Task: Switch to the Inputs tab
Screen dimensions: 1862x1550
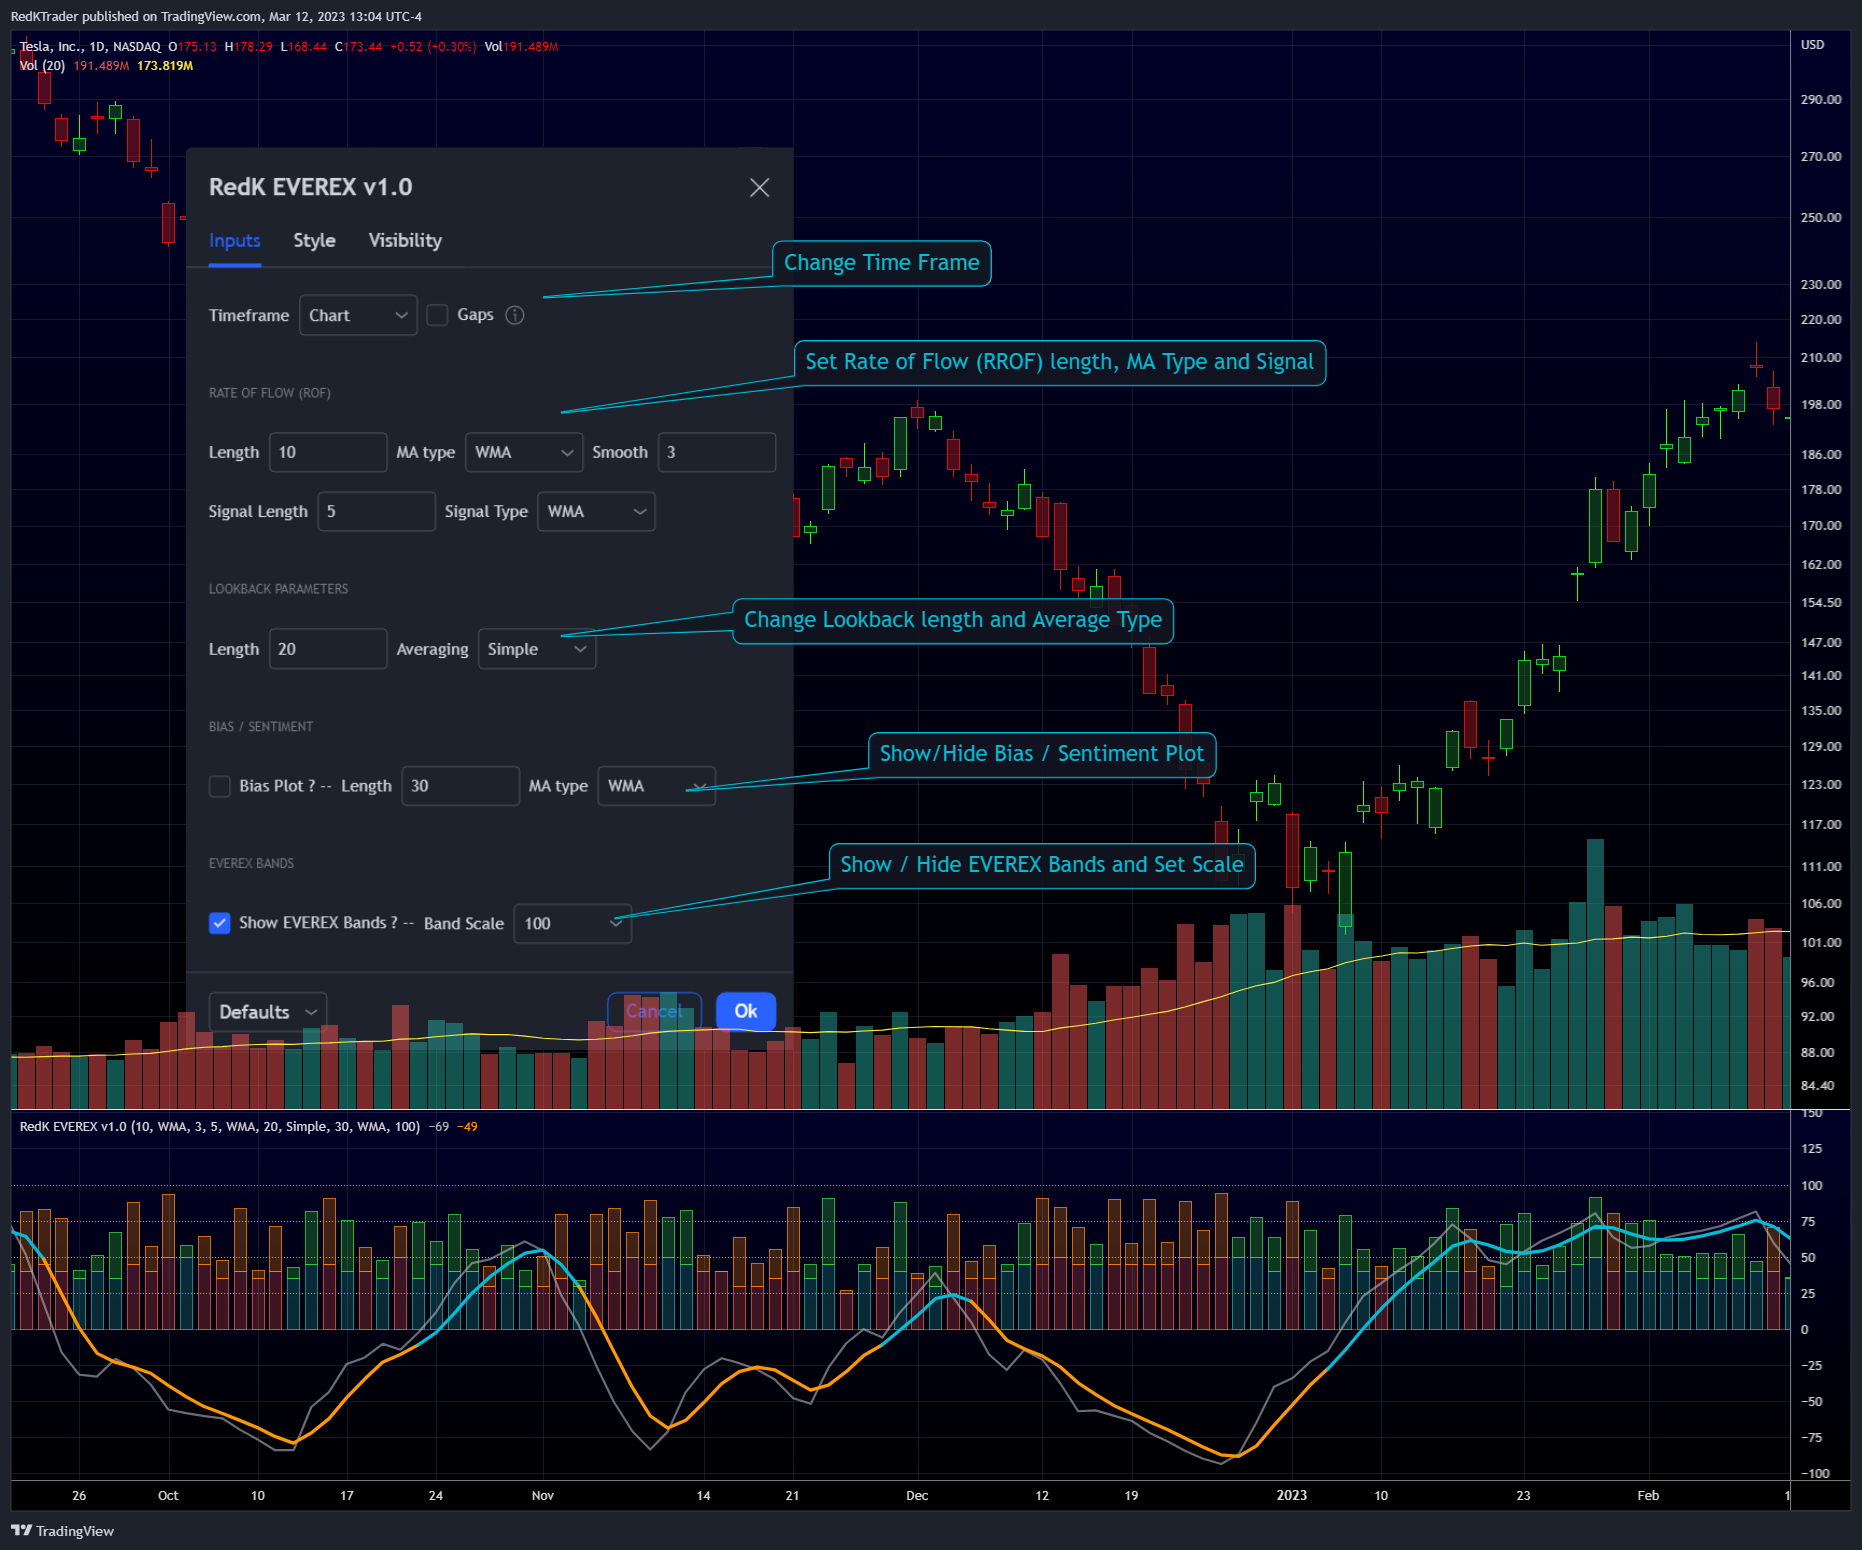Action: [234, 241]
